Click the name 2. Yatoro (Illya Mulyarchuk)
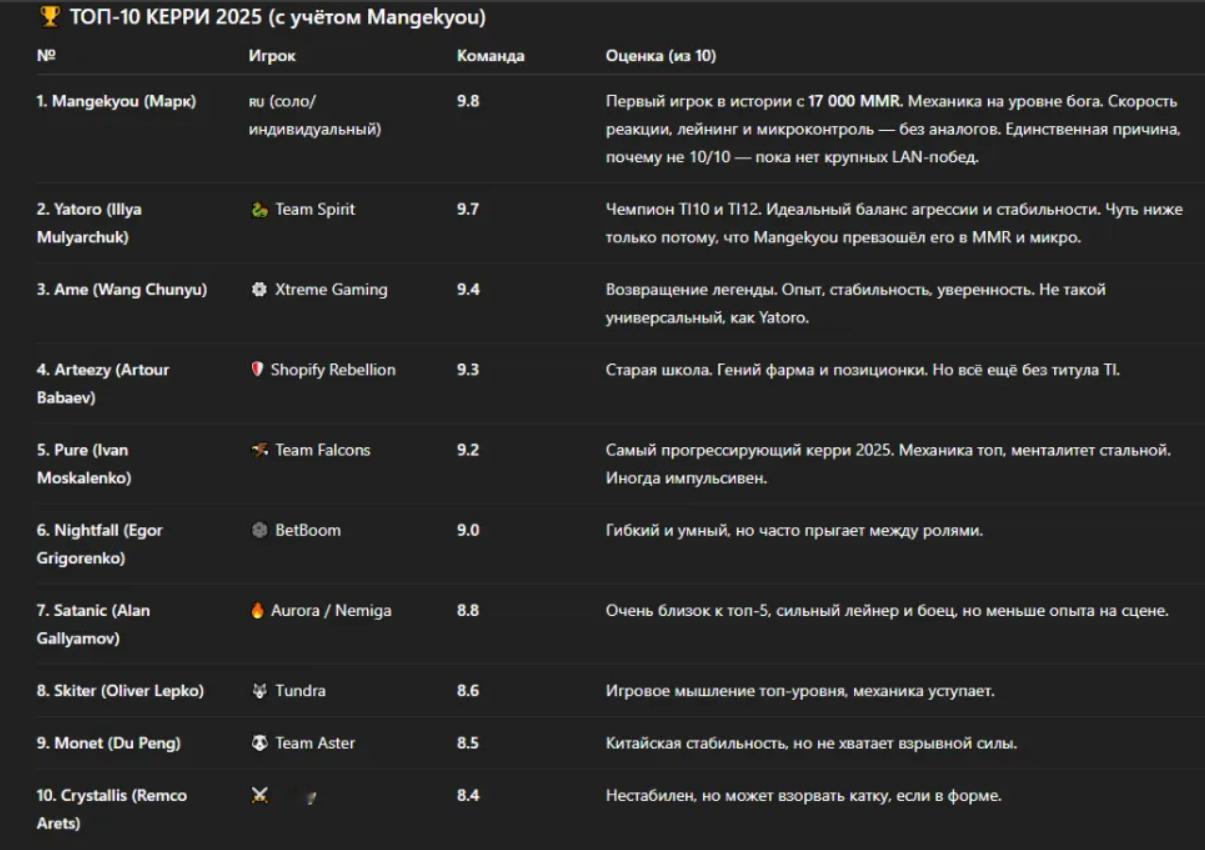The height and width of the screenshot is (850, 1205). coord(92,224)
